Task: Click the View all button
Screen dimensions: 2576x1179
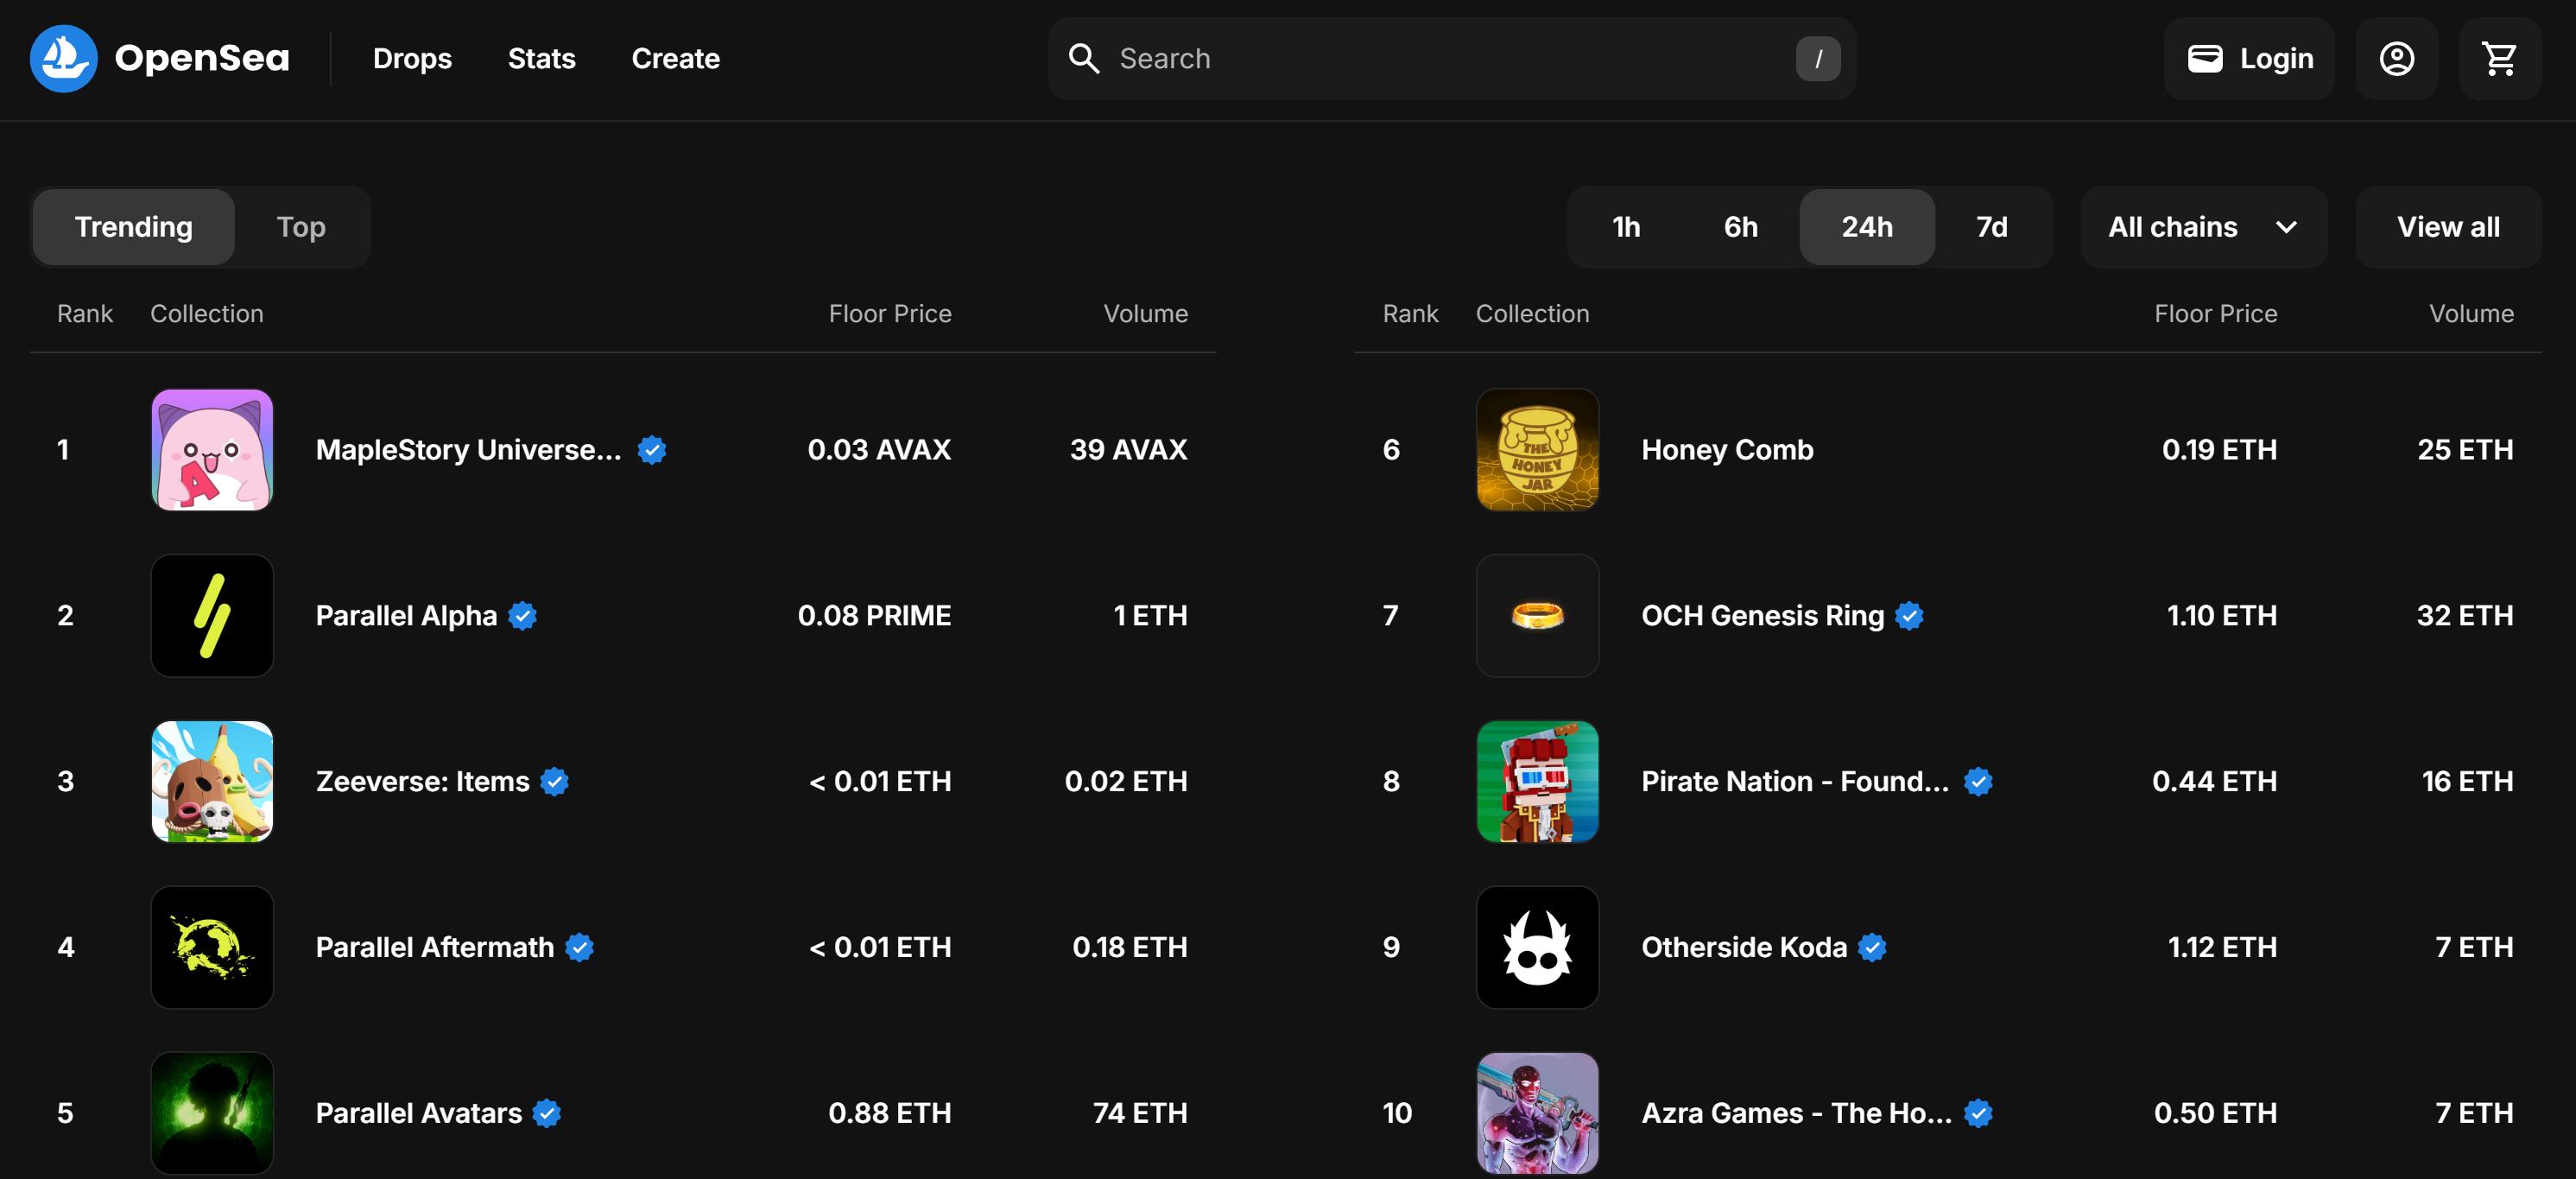Action: [x=2447, y=227]
